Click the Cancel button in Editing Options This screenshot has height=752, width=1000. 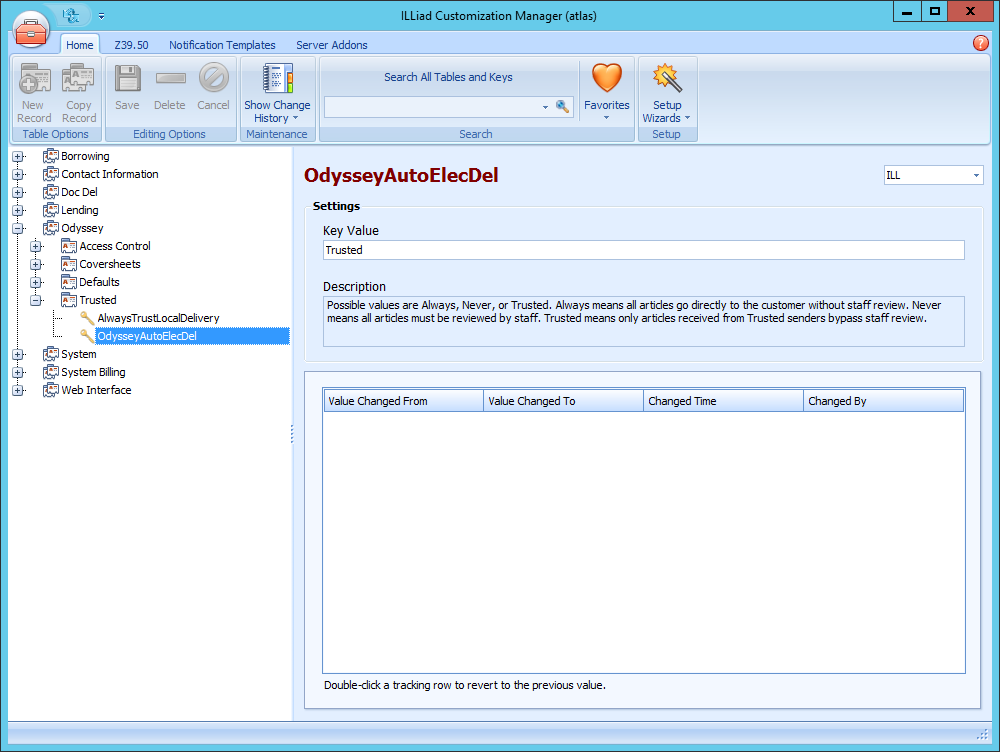tap(213, 77)
